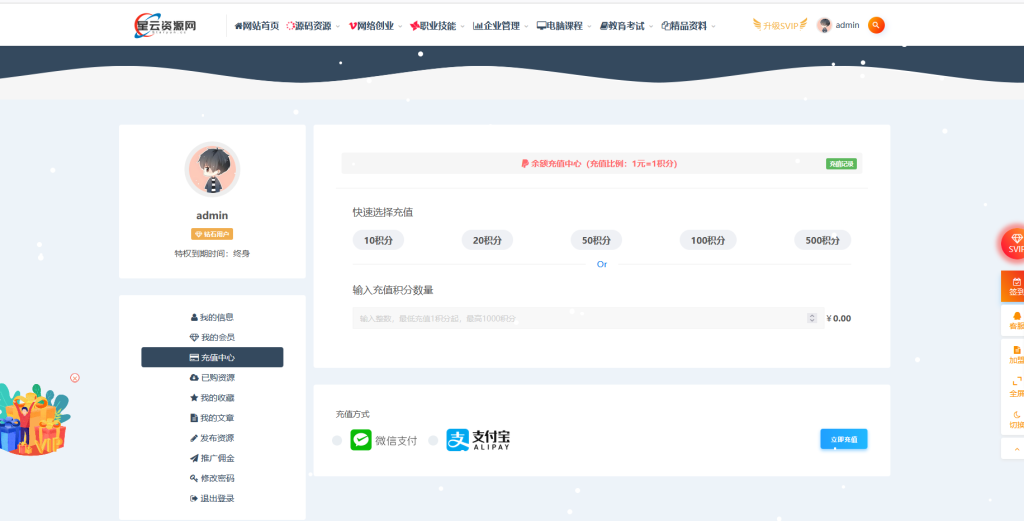Image resolution: width=1024 pixels, height=521 pixels.
Task: Click the 全屏 fullscreen icon
Action: point(1015,387)
